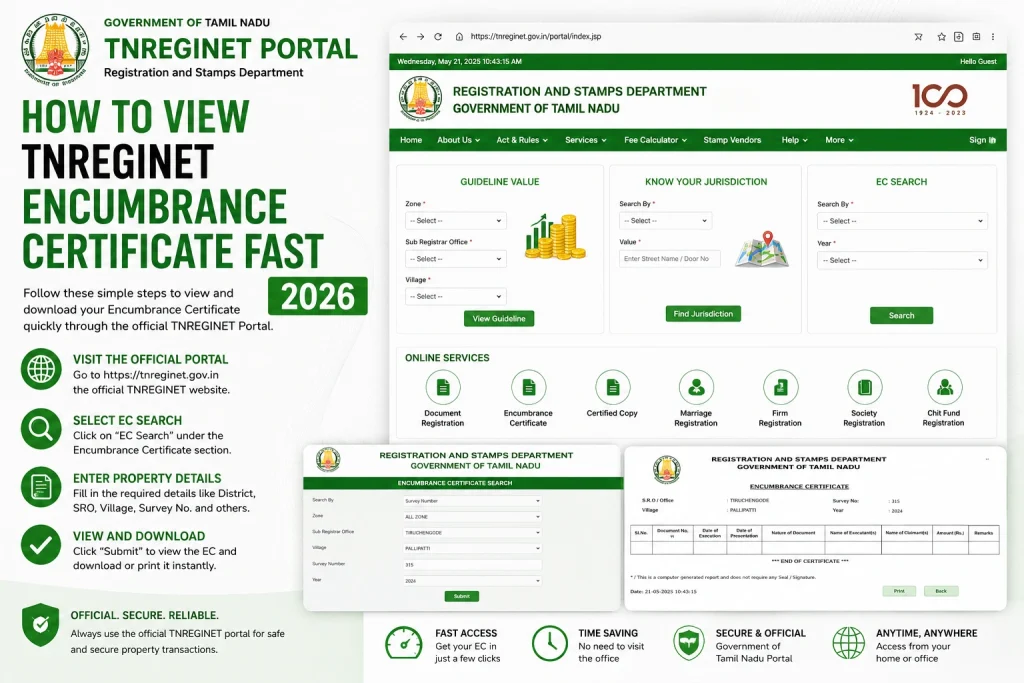Click the browser address bar URL
This screenshot has height=683, width=1024.
point(536,37)
